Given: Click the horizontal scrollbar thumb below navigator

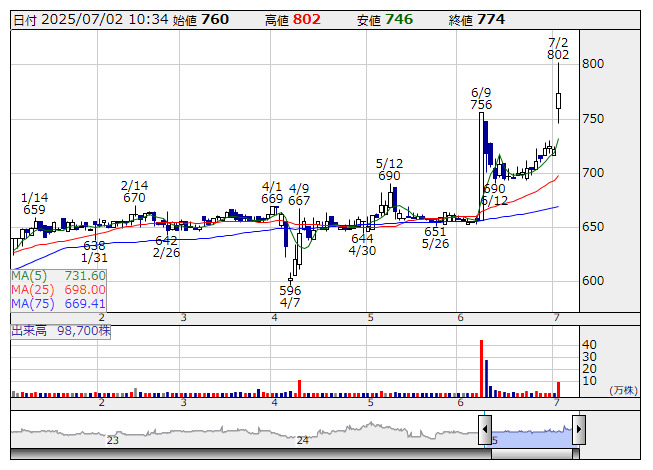Looking at the screenshot, I should pyautogui.click(x=533, y=454).
